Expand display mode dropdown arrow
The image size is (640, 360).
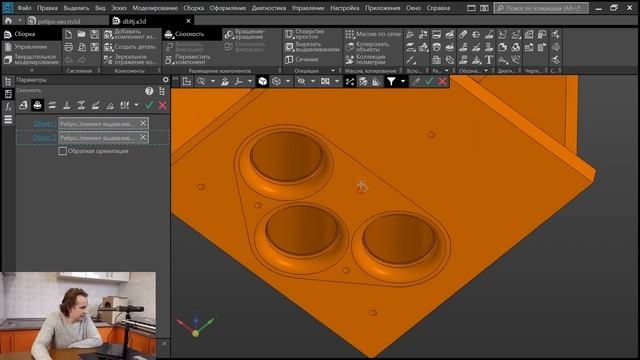pos(288,82)
